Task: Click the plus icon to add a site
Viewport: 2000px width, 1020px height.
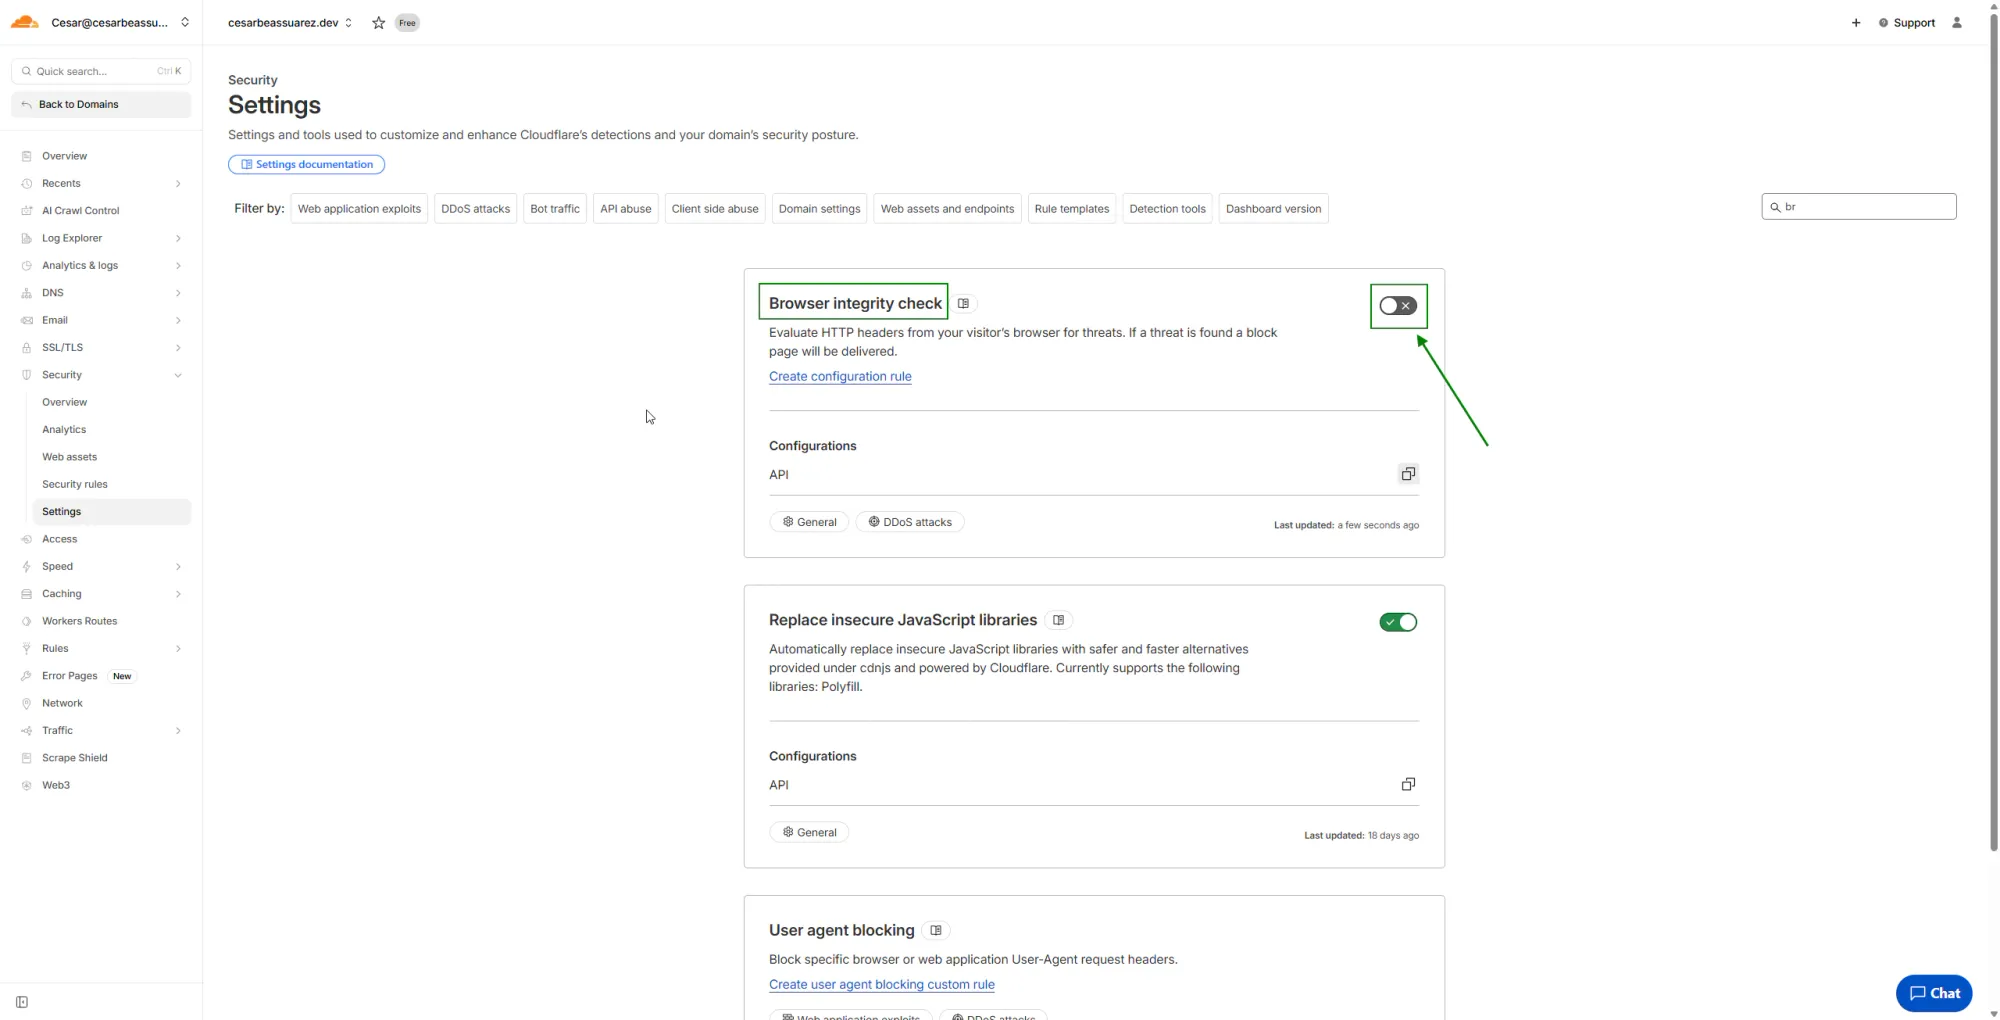Action: coord(1856,22)
